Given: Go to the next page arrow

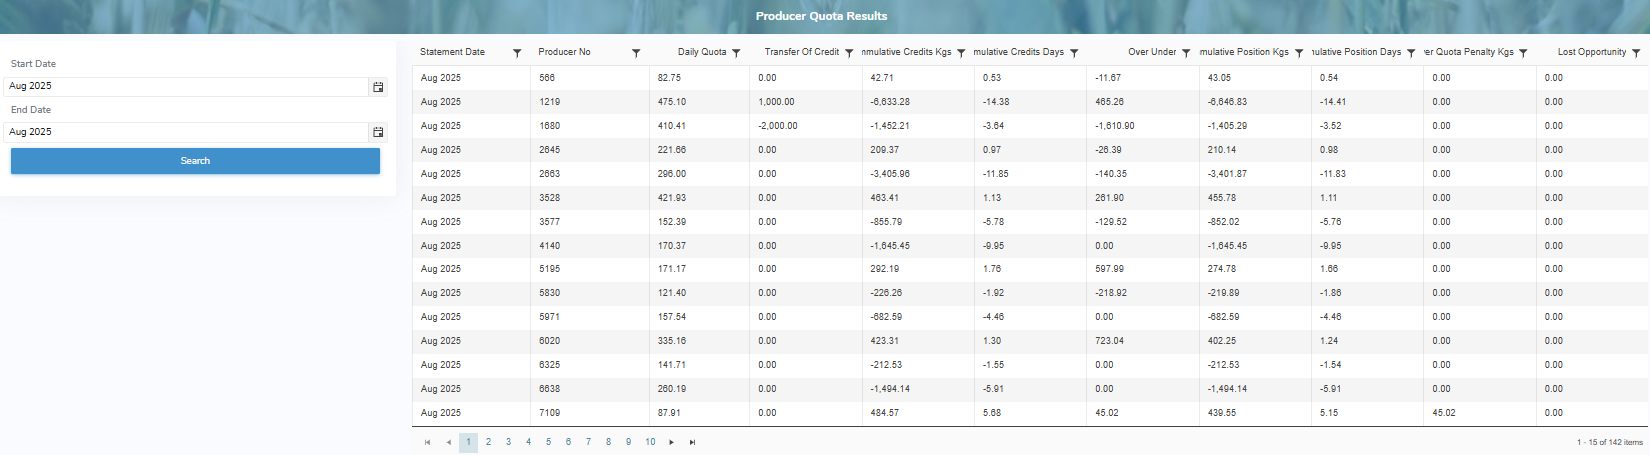Looking at the screenshot, I should click(672, 442).
